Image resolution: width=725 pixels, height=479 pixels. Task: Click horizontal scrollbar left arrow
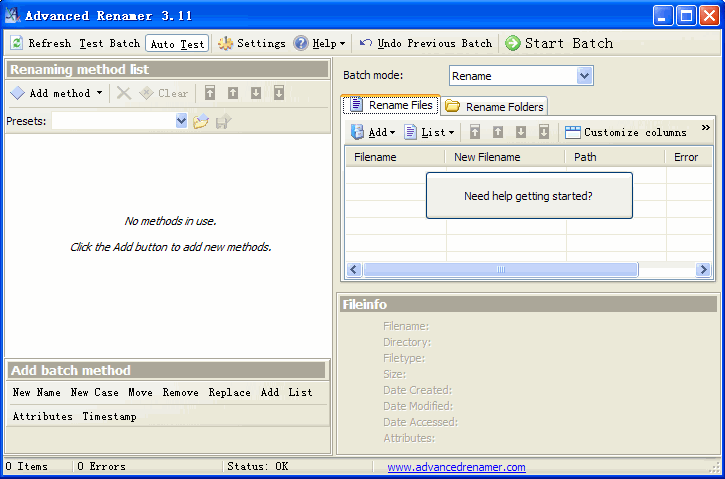tap(354, 270)
